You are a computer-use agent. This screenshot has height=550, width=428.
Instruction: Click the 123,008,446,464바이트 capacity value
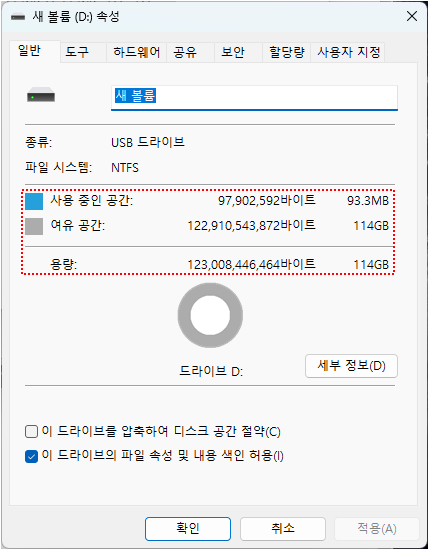251,264
